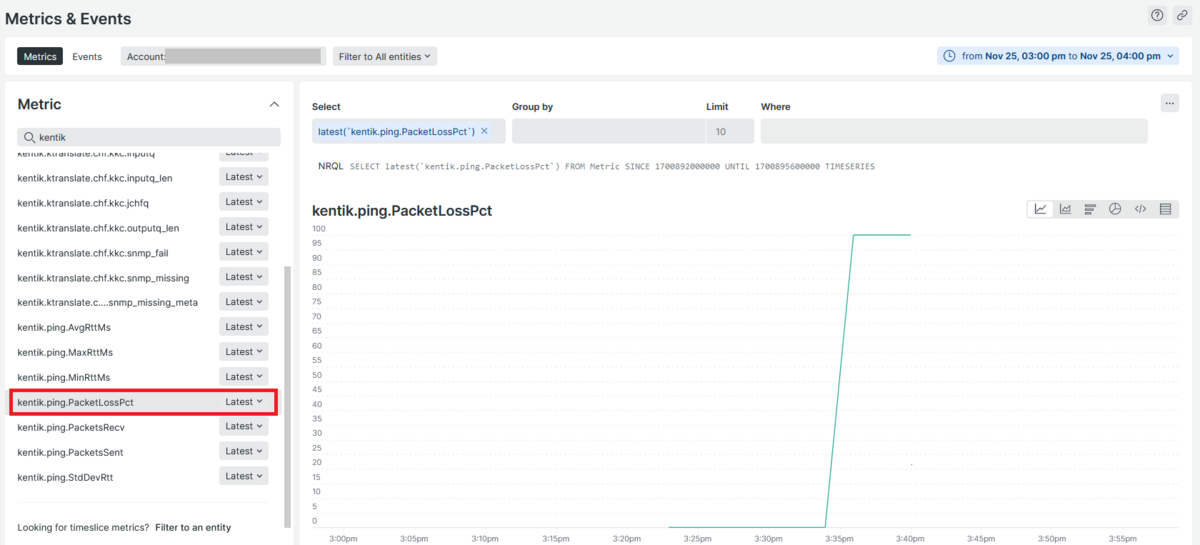Open Latest dropdown for chf.kkc.jchfq
The width and height of the screenshot is (1200, 545).
244,202
